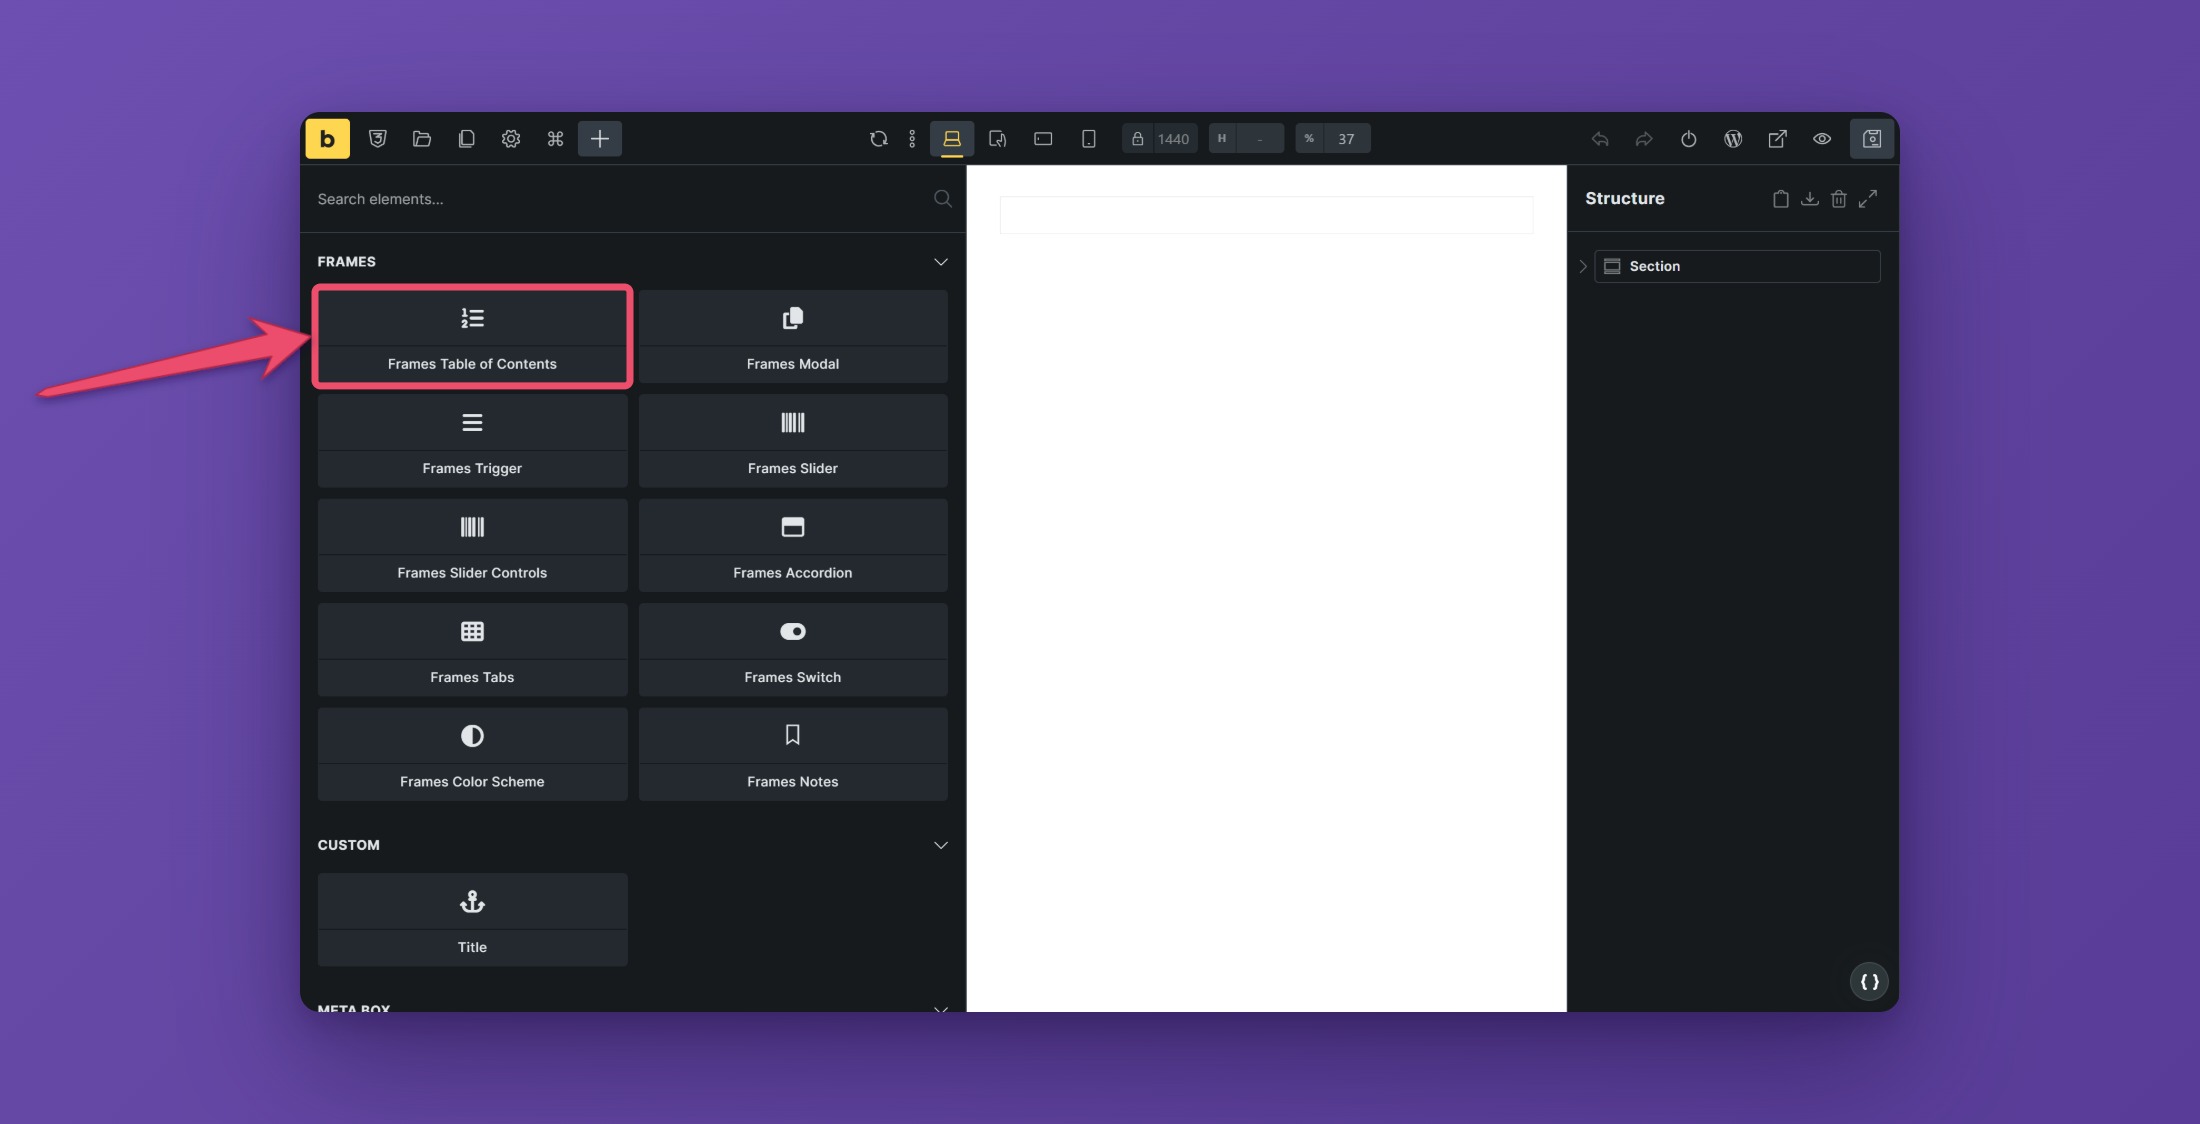The image size is (2200, 1124).
Task: Add the Frames Accordion element
Action: (793, 546)
